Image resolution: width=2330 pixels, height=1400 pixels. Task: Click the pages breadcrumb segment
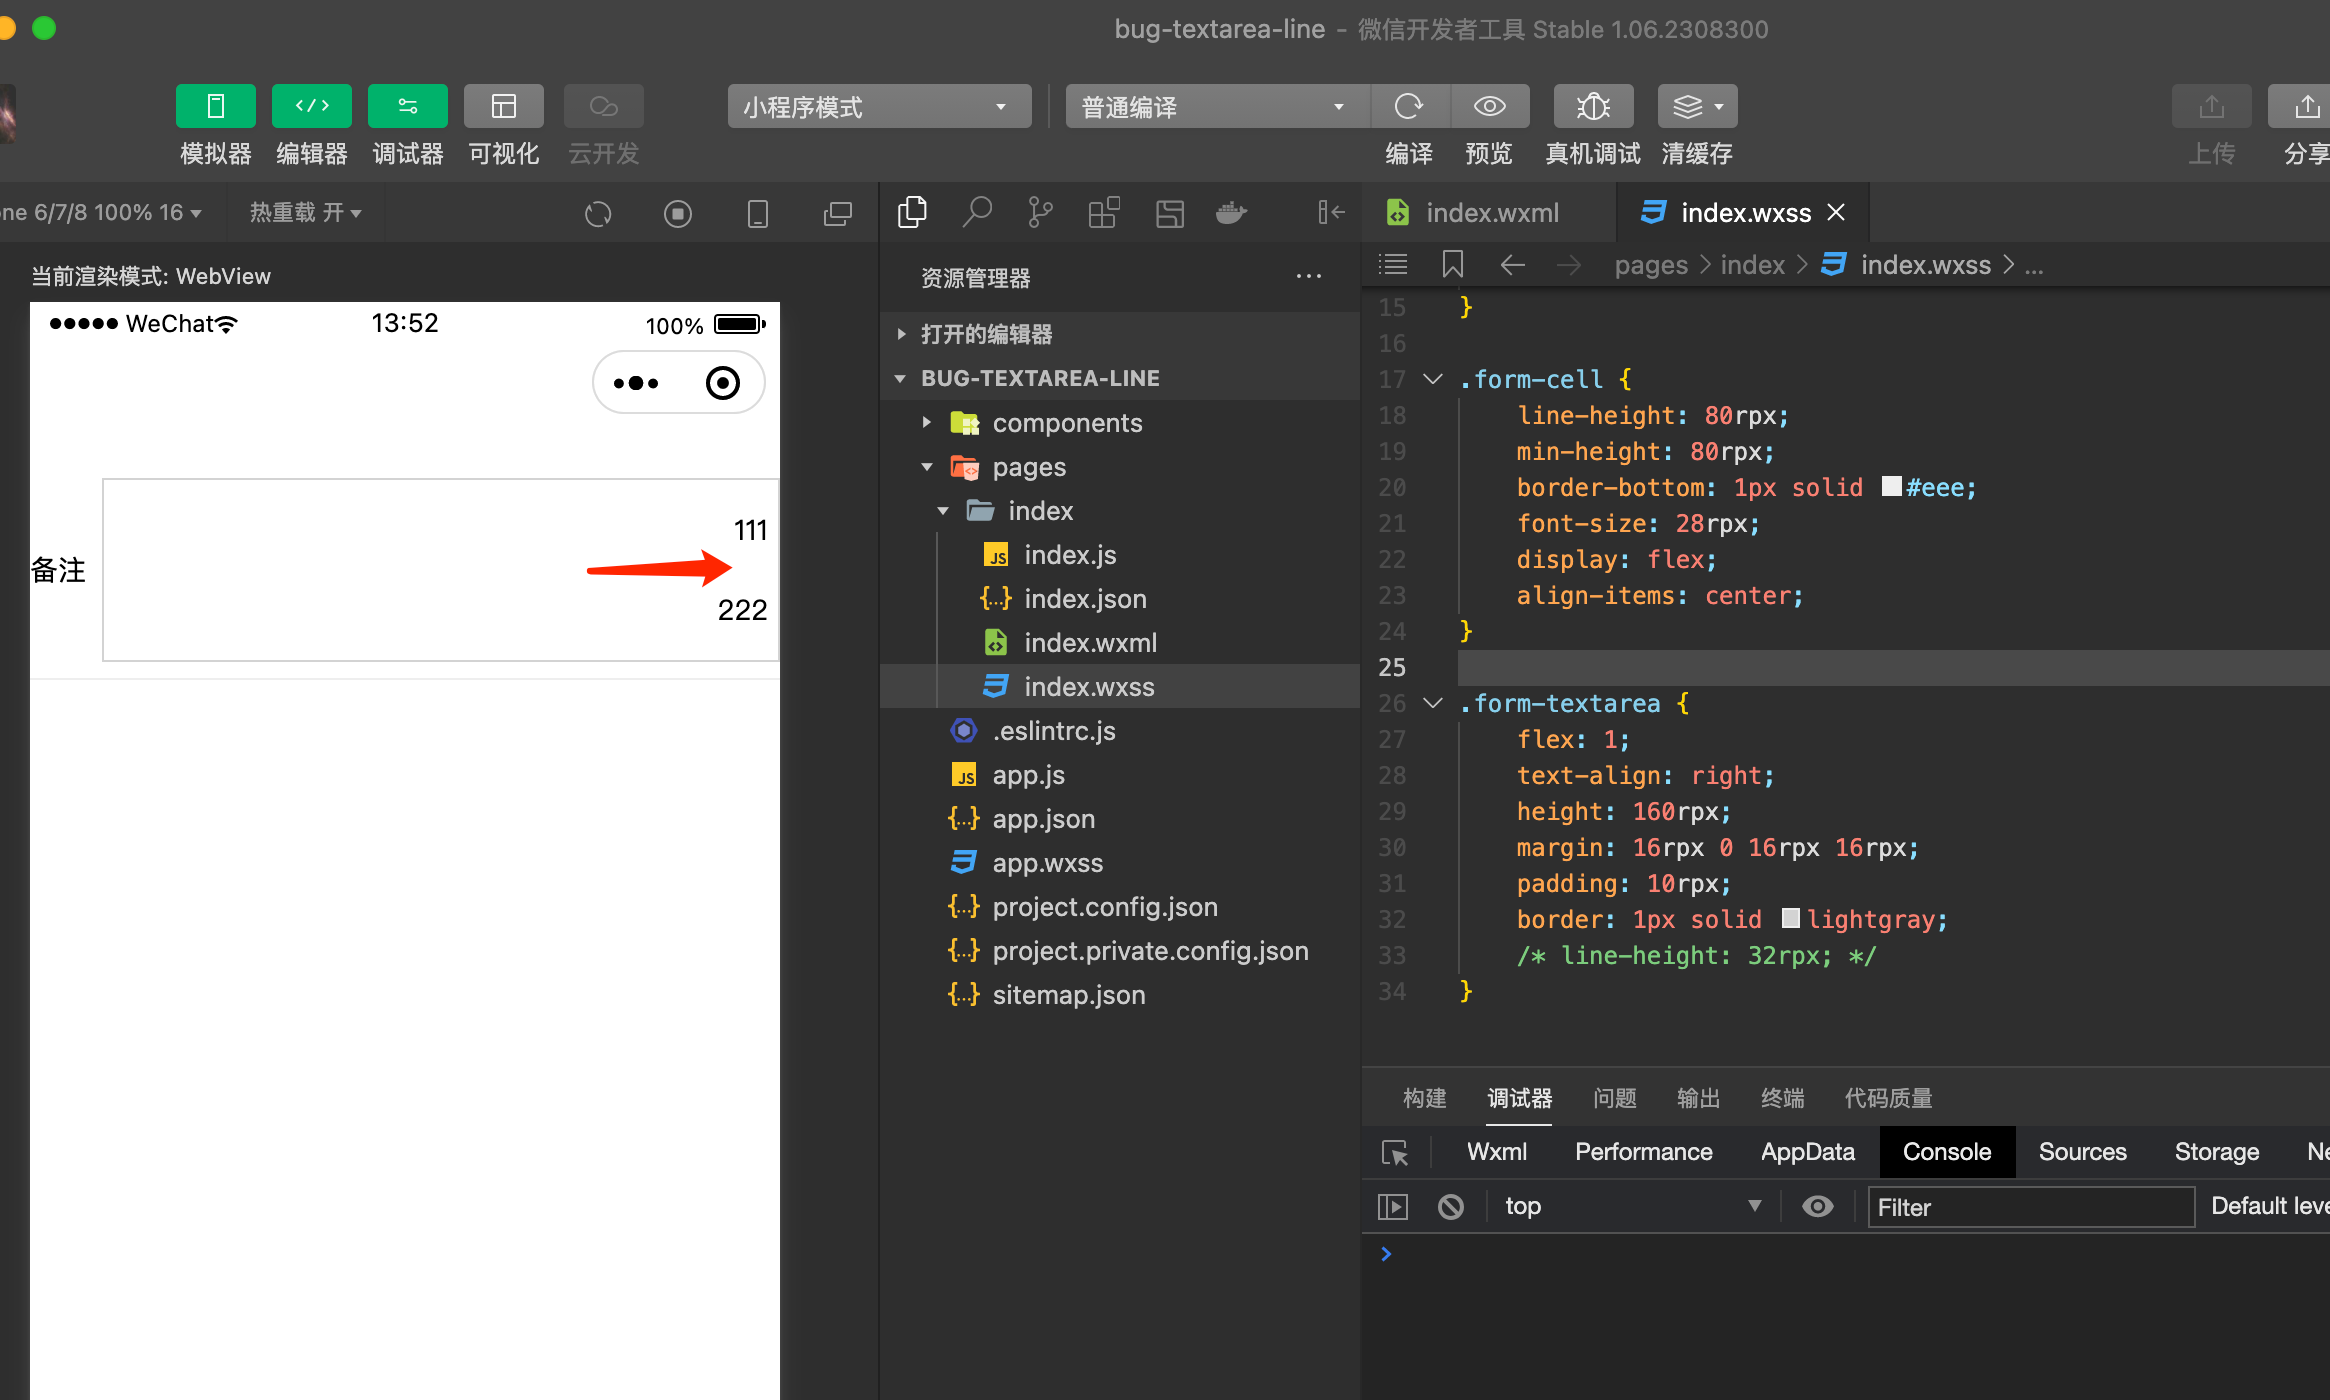click(1651, 265)
